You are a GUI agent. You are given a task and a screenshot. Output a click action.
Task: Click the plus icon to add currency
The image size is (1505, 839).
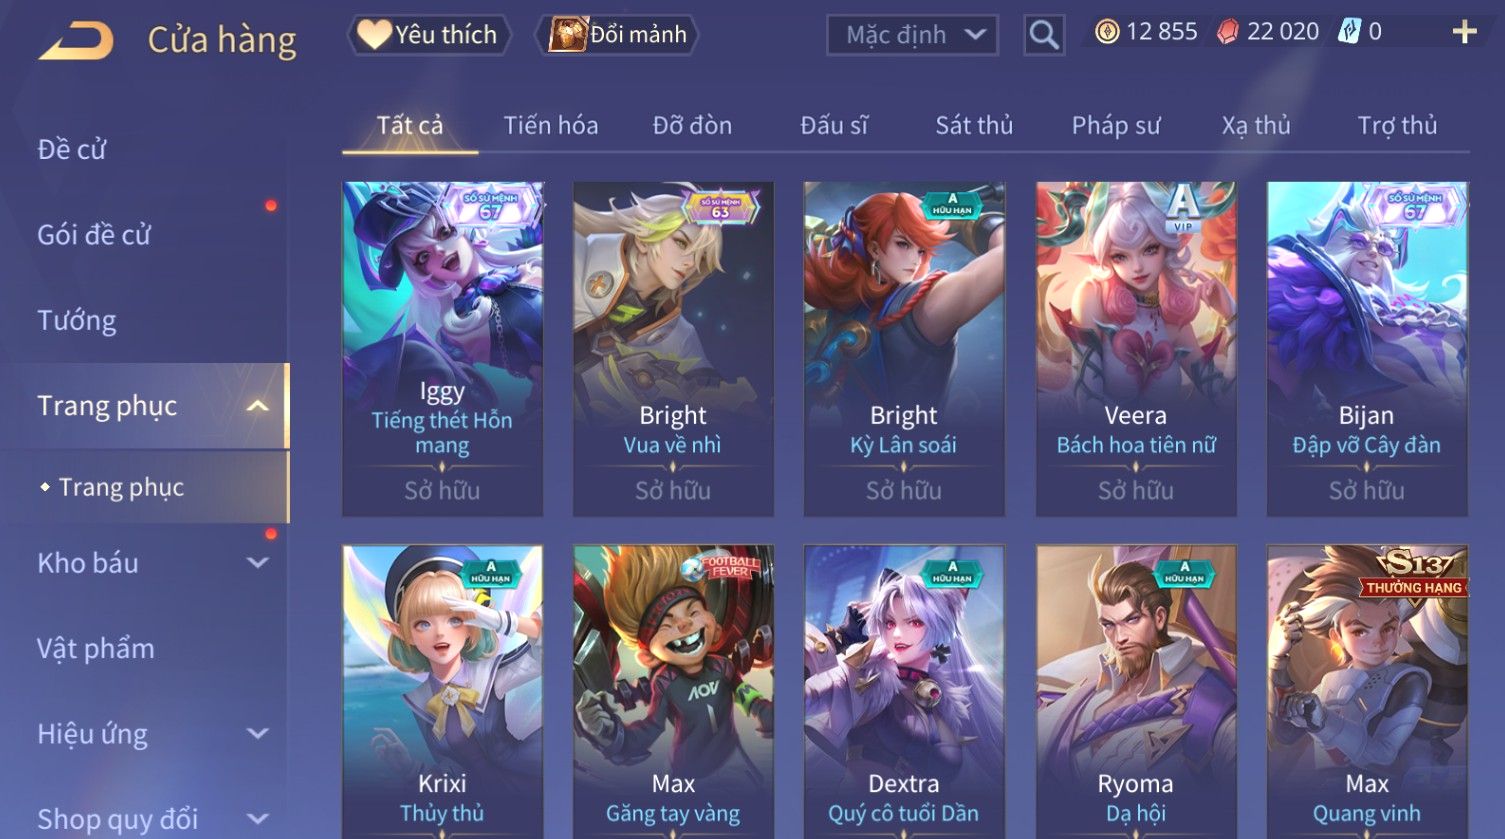tap(1464, 33)
